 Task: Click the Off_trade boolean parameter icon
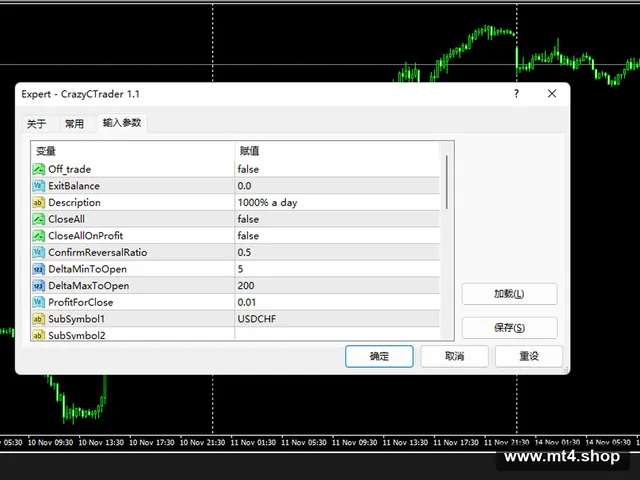[38, 169]
